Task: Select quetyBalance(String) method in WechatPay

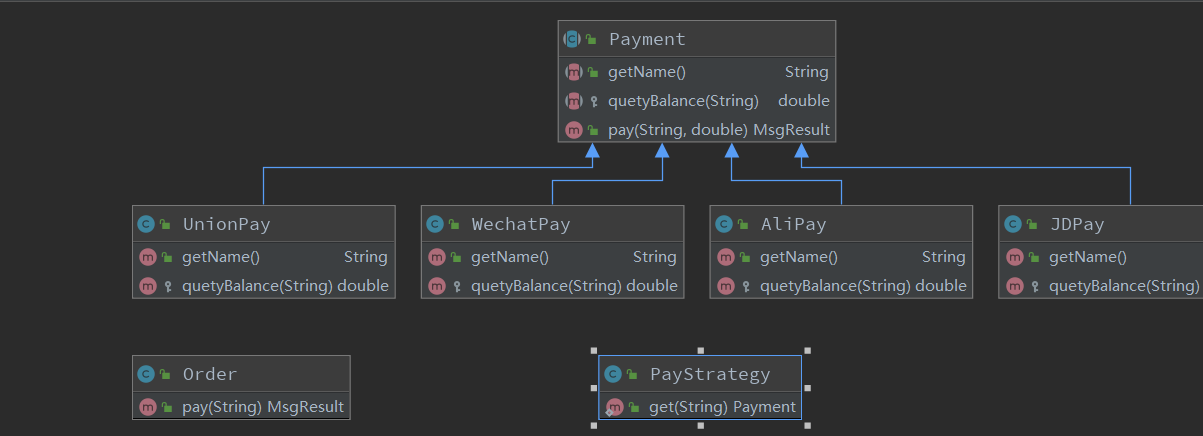Action: click(552, 286)
